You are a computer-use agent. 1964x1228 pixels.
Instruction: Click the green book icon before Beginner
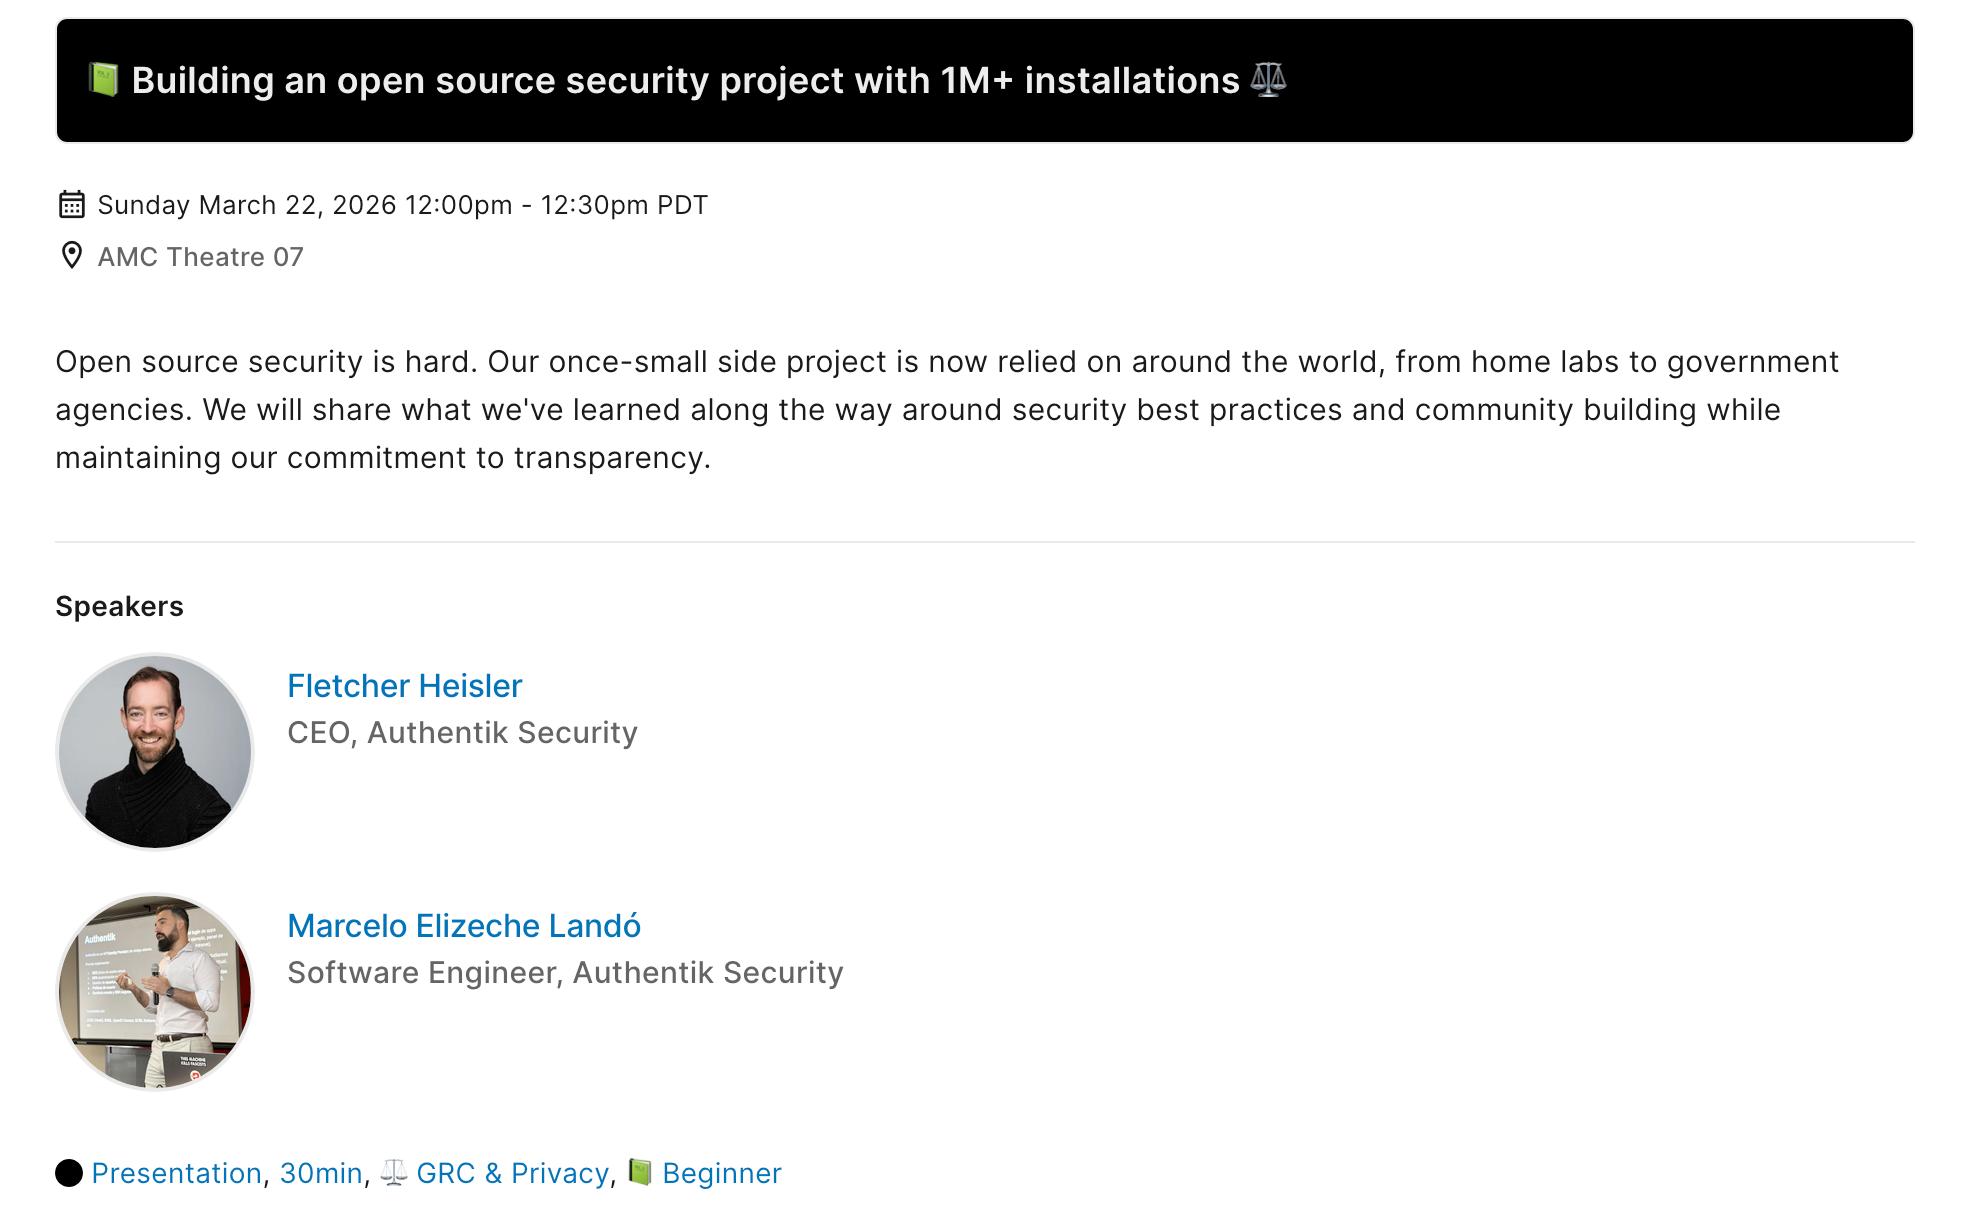(640, 1172)
